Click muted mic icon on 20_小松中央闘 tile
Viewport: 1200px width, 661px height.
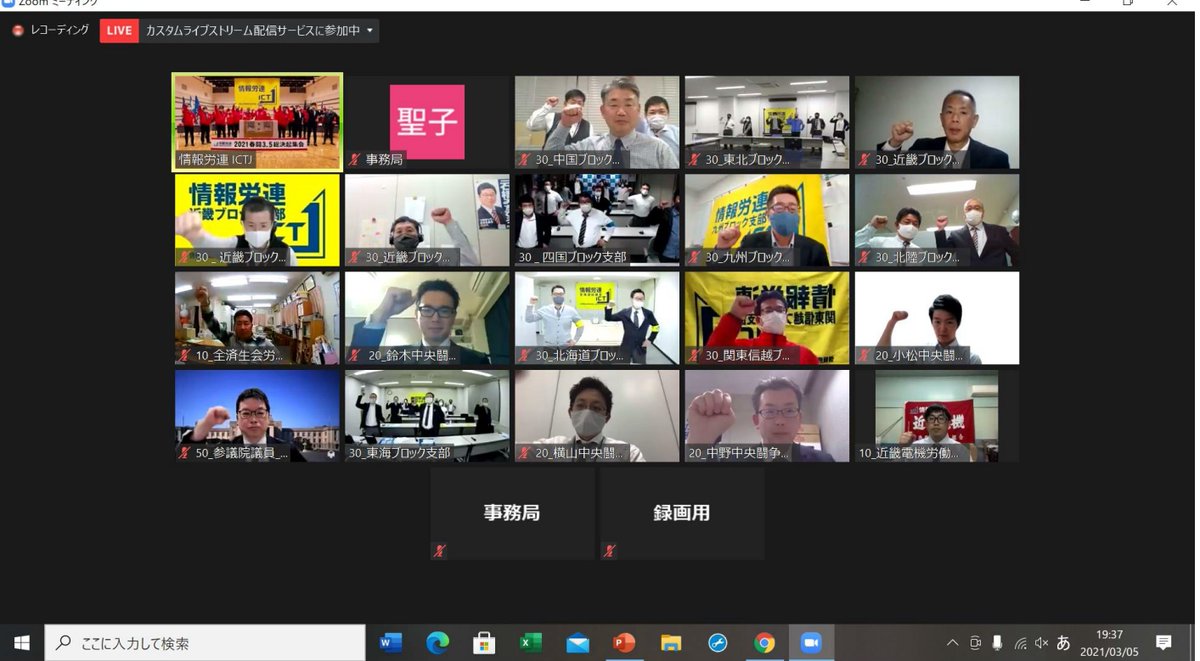(865, 355)
